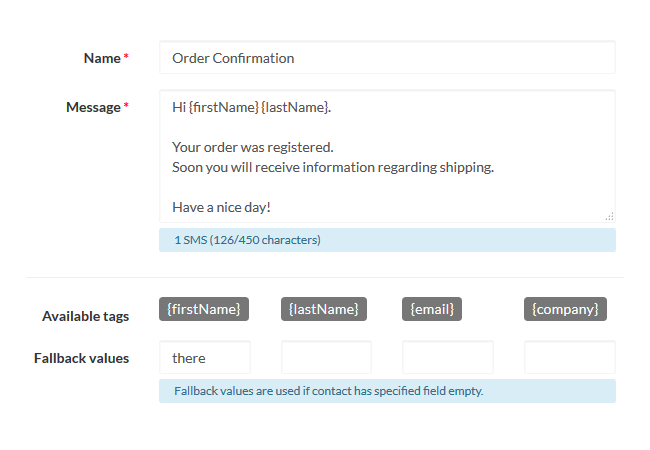The height and width of the screenshot is (450, 650).
Task: Click the Name input field
Action: pos(386,58)
